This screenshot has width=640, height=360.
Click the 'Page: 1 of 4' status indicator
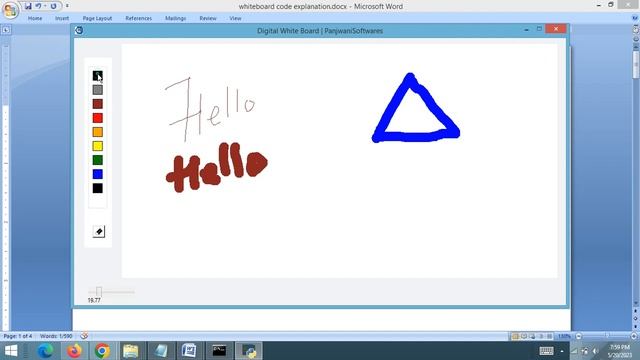[18, 336]
